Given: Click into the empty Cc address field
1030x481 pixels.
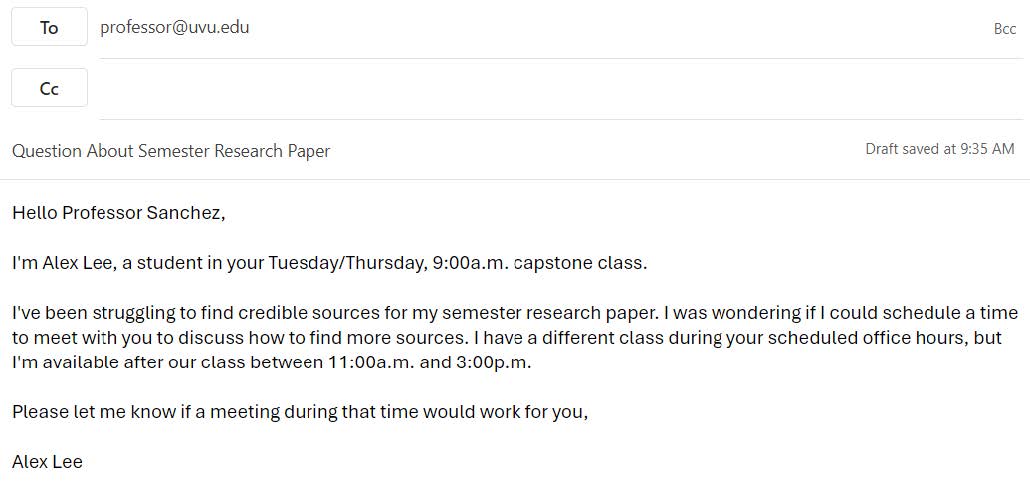Looking at the screenshot, I should point(561,89).
